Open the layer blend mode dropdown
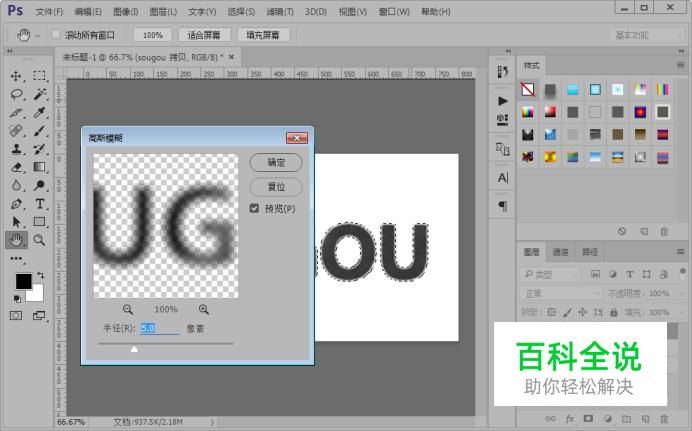Screen dimensions: 692x431 (x=560, y=293)
